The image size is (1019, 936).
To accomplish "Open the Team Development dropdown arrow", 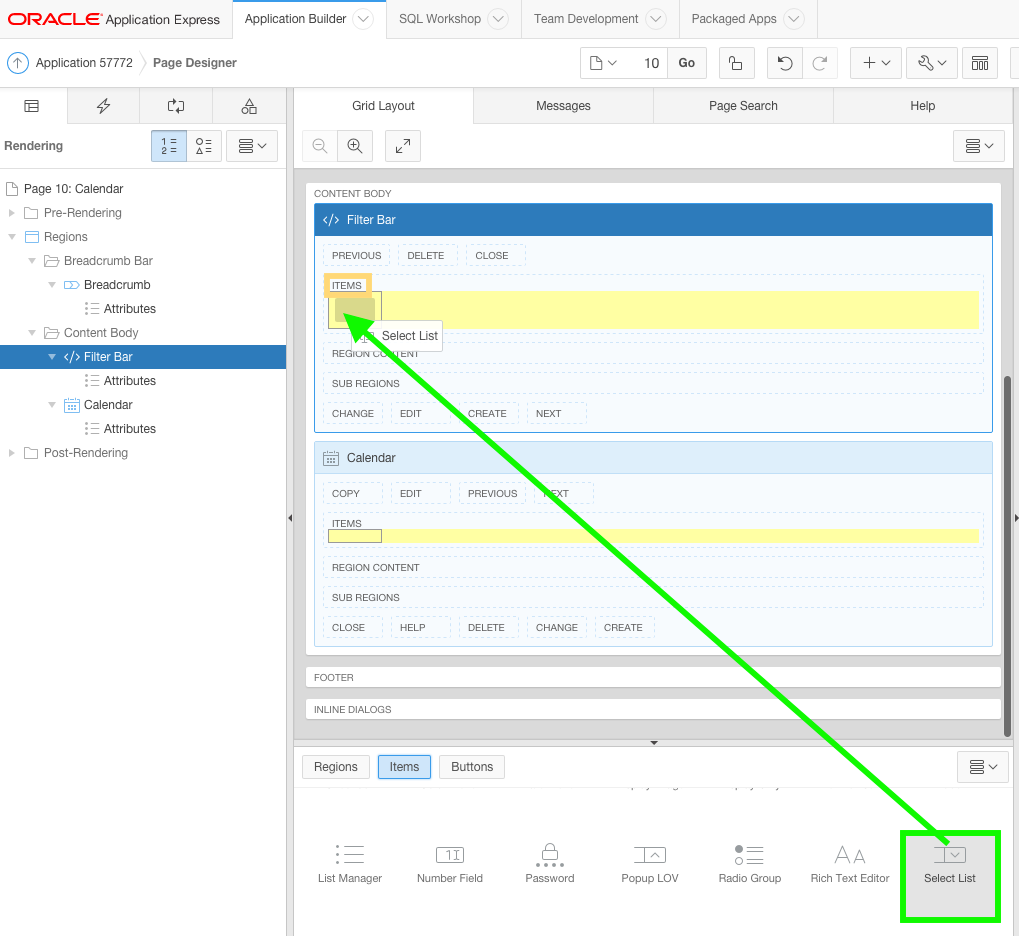I will point(656,19).
